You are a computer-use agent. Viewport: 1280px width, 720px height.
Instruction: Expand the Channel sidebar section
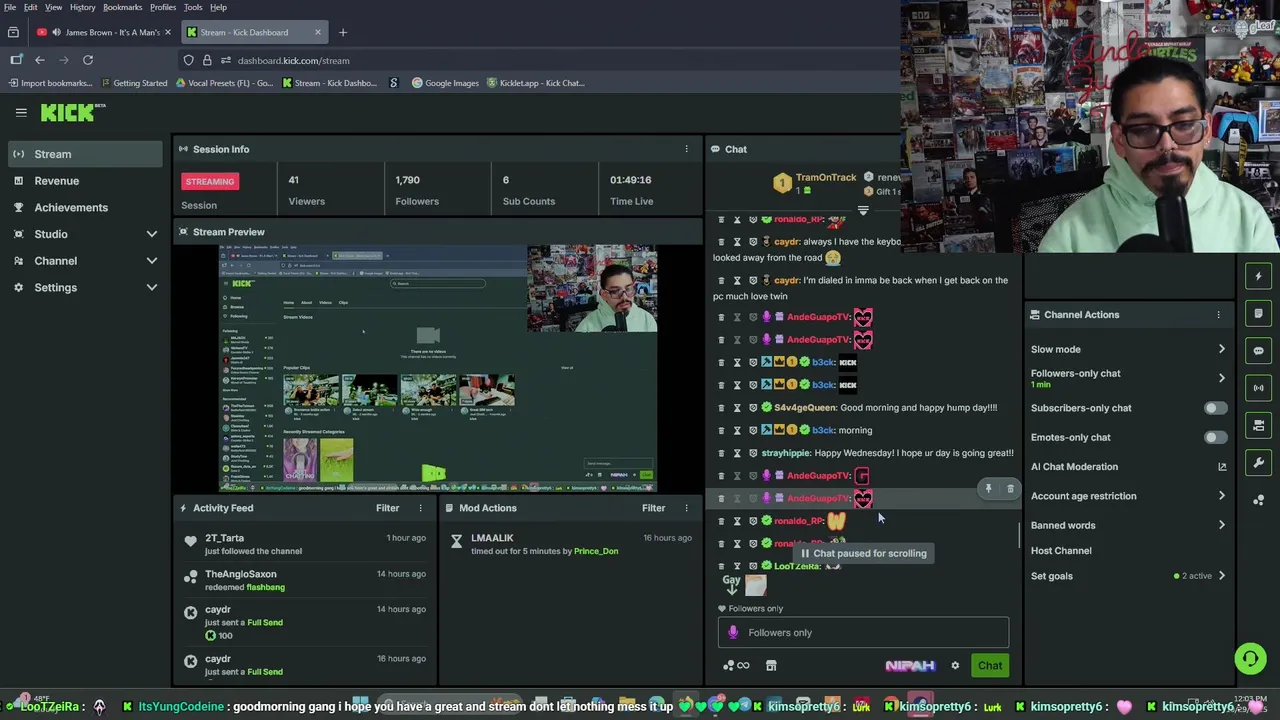[152, 261]
